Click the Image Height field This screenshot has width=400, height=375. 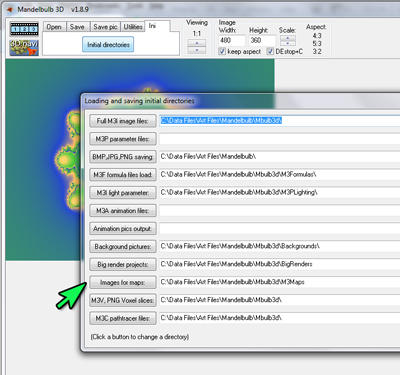pos(262,40)
